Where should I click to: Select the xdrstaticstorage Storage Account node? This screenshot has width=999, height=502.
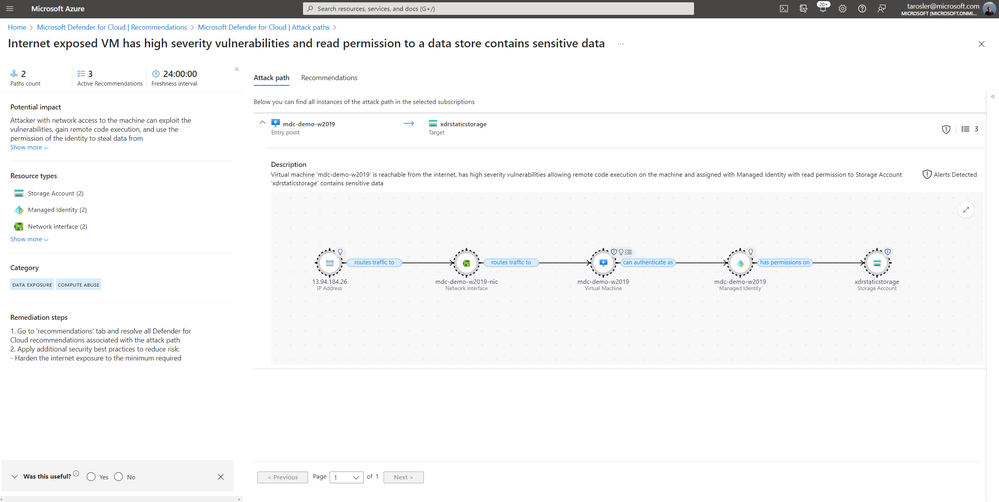[x=877, y=262]
